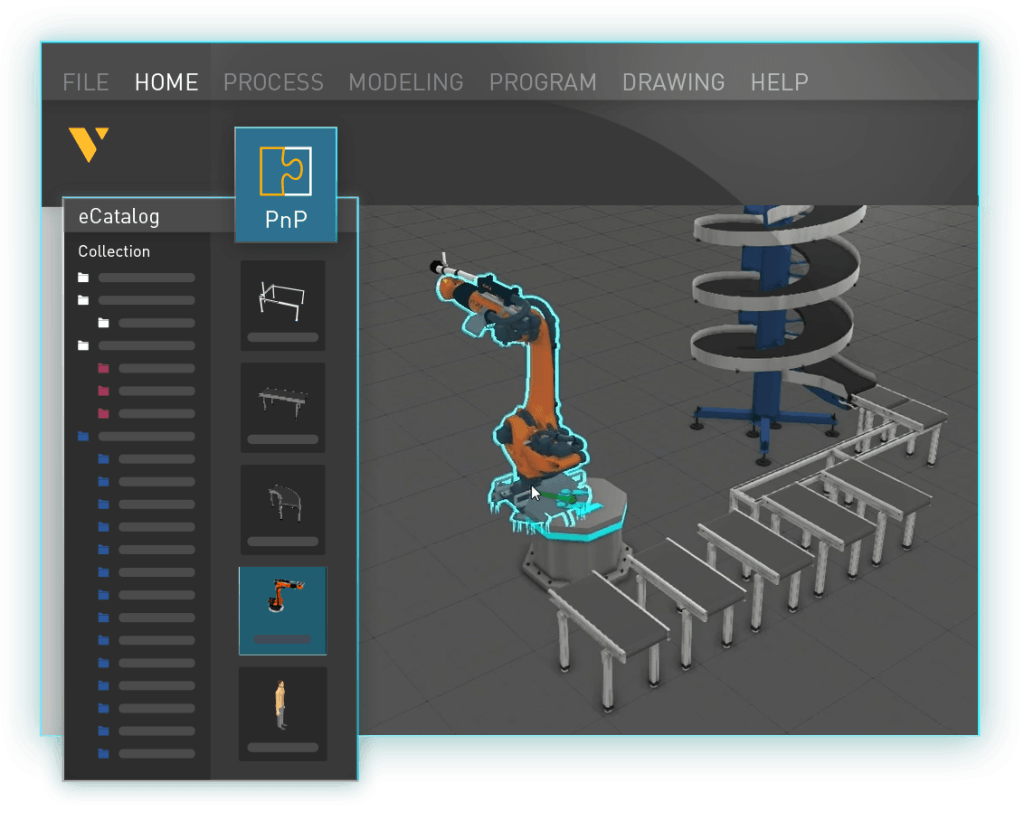
Task: Open the PROGRAM tab
Action: pos(542,82)
